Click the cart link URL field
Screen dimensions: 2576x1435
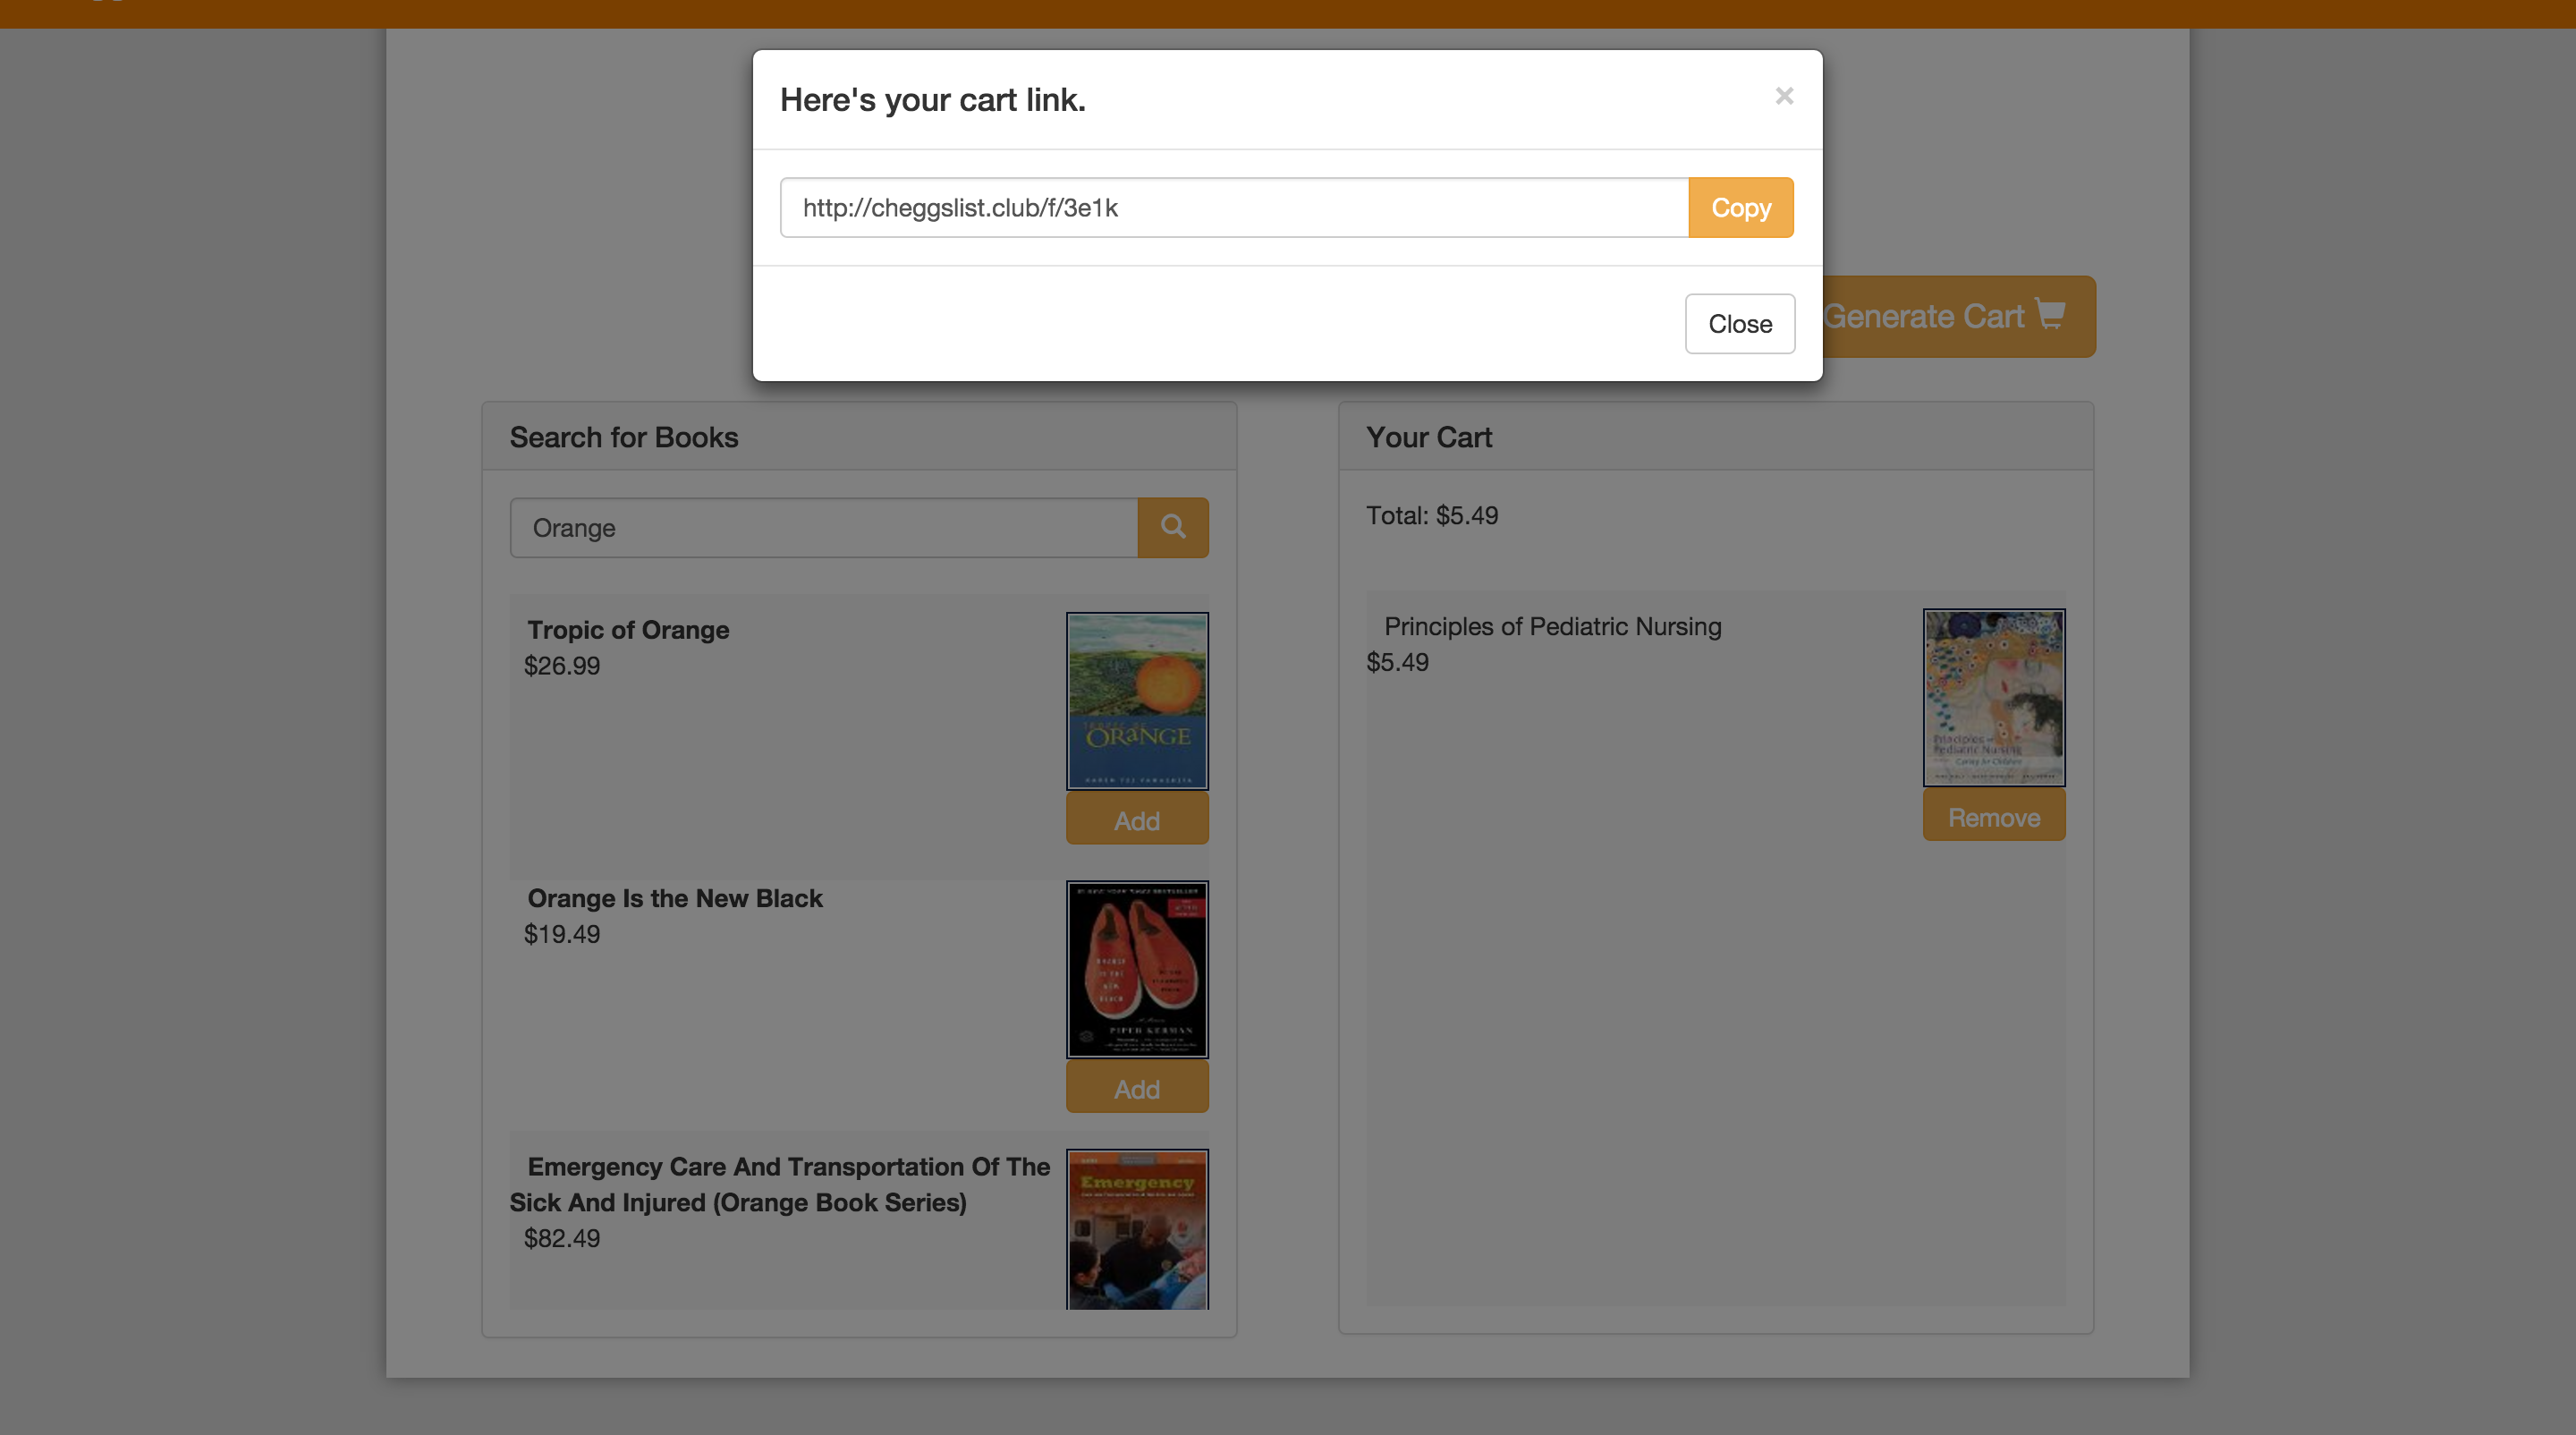click(x=1233, y=208)
